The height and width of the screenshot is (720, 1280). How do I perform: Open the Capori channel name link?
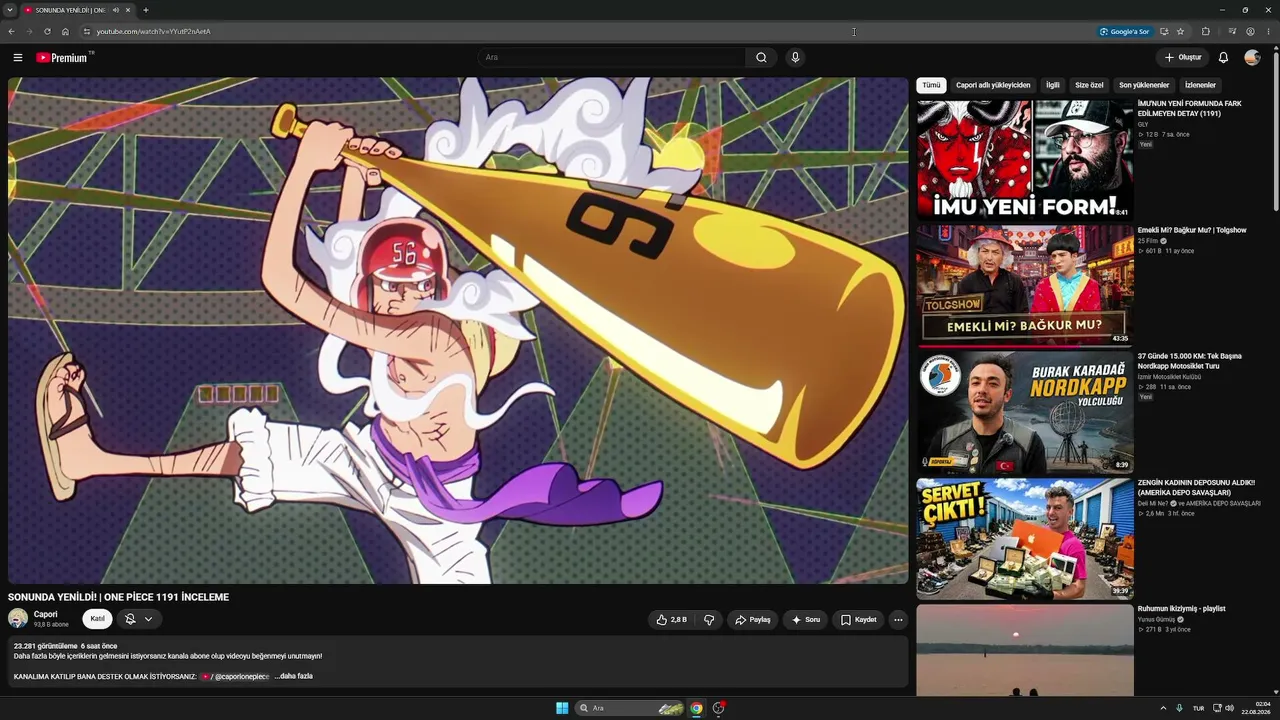click(x=46, y=614)
